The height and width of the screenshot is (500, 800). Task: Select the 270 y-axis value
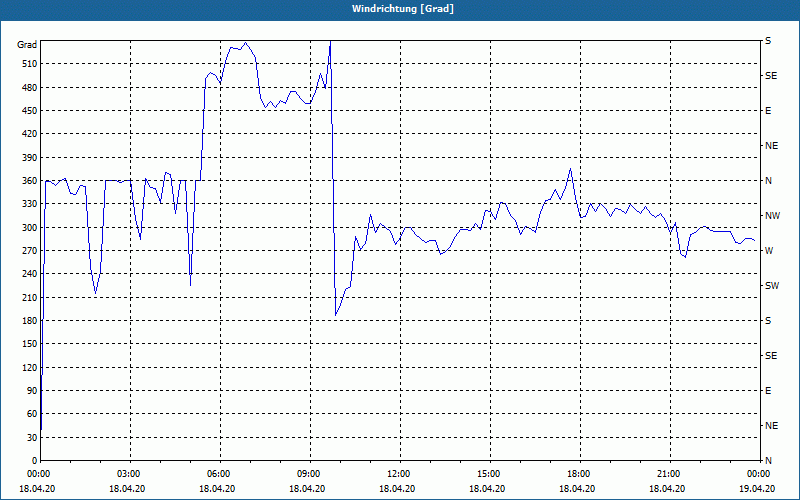tap(30, 251)
